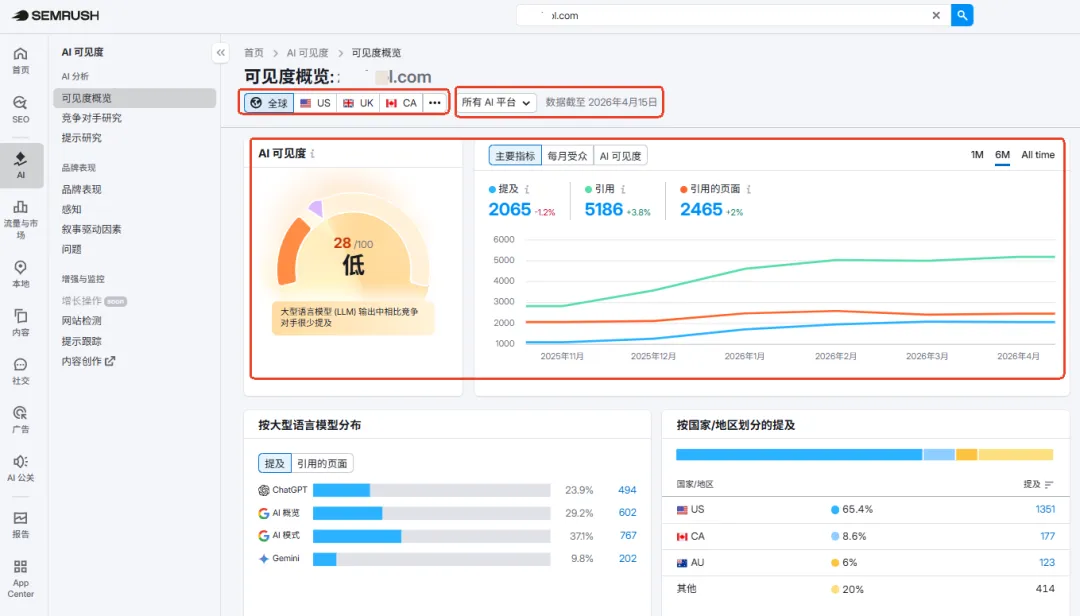The image size is (1080, 616).
Task: Select the US region filter
Action: 315,103
